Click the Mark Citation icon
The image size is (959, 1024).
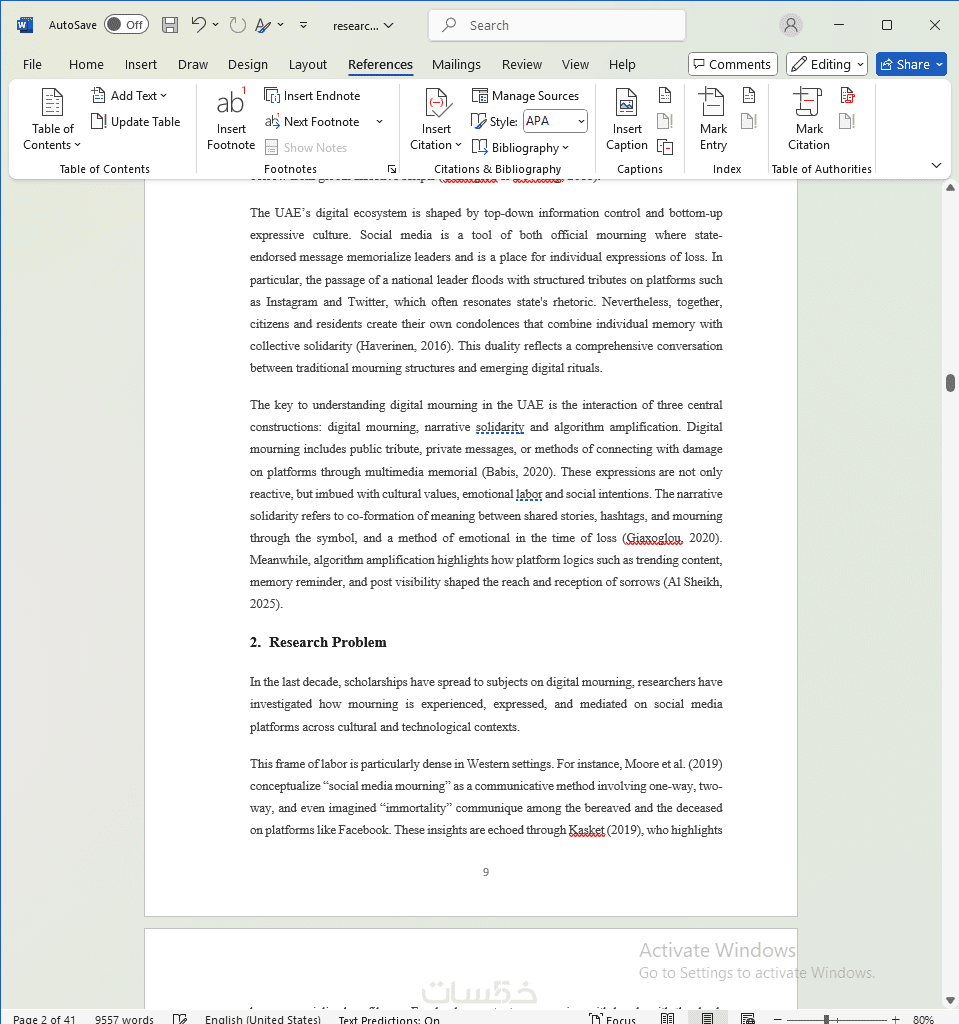point(808,103)
